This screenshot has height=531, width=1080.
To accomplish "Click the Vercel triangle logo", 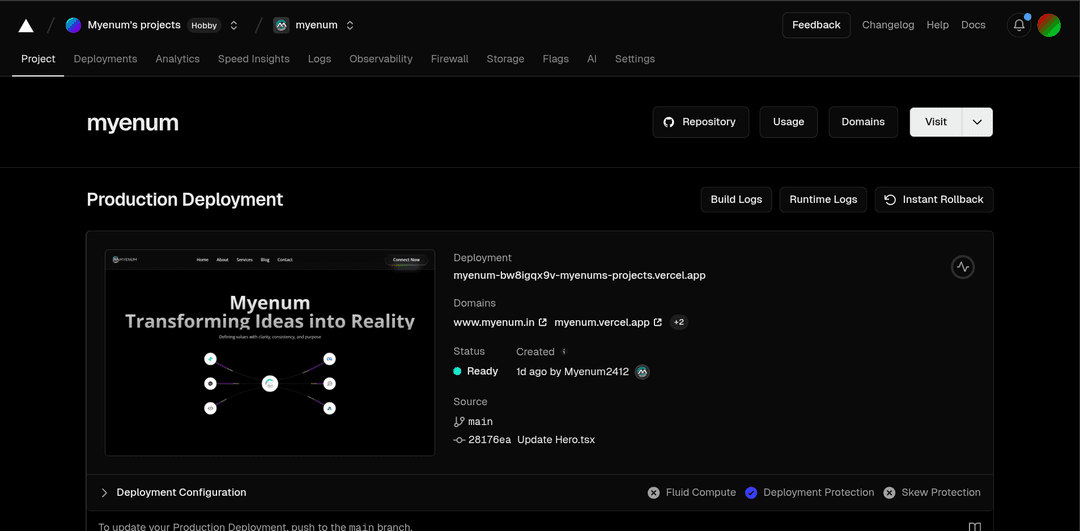I will [25, 25].
